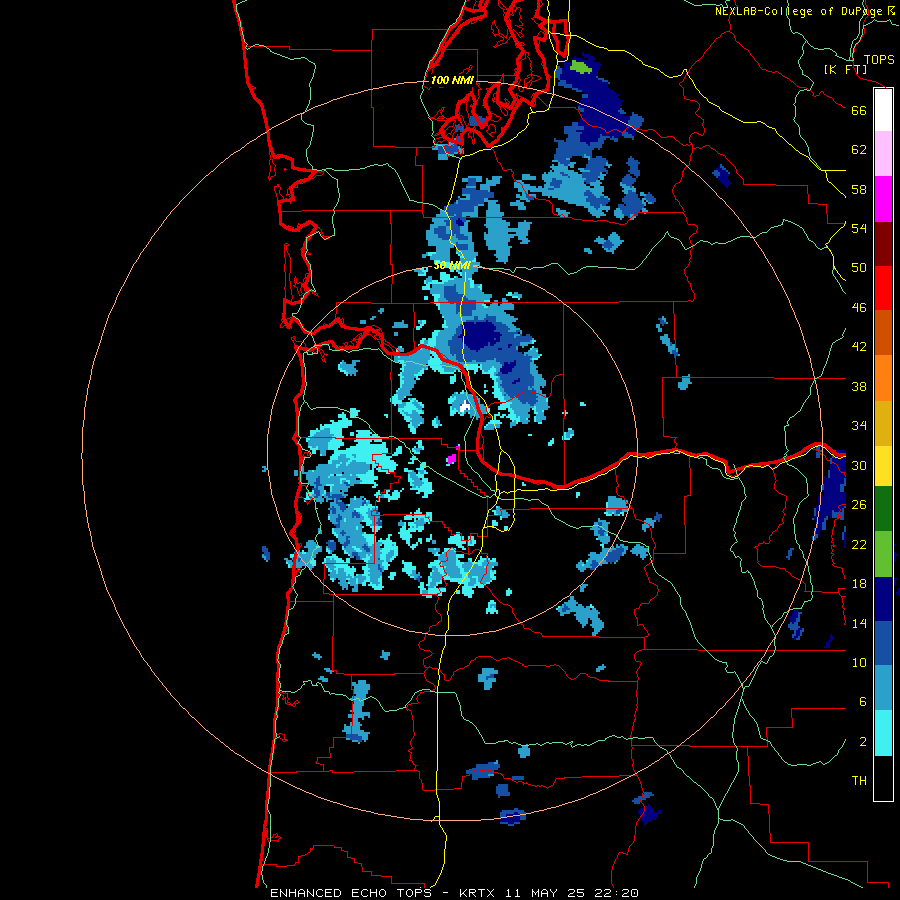
Task: Select the bright red legend swatch
Action: (883, 288)
